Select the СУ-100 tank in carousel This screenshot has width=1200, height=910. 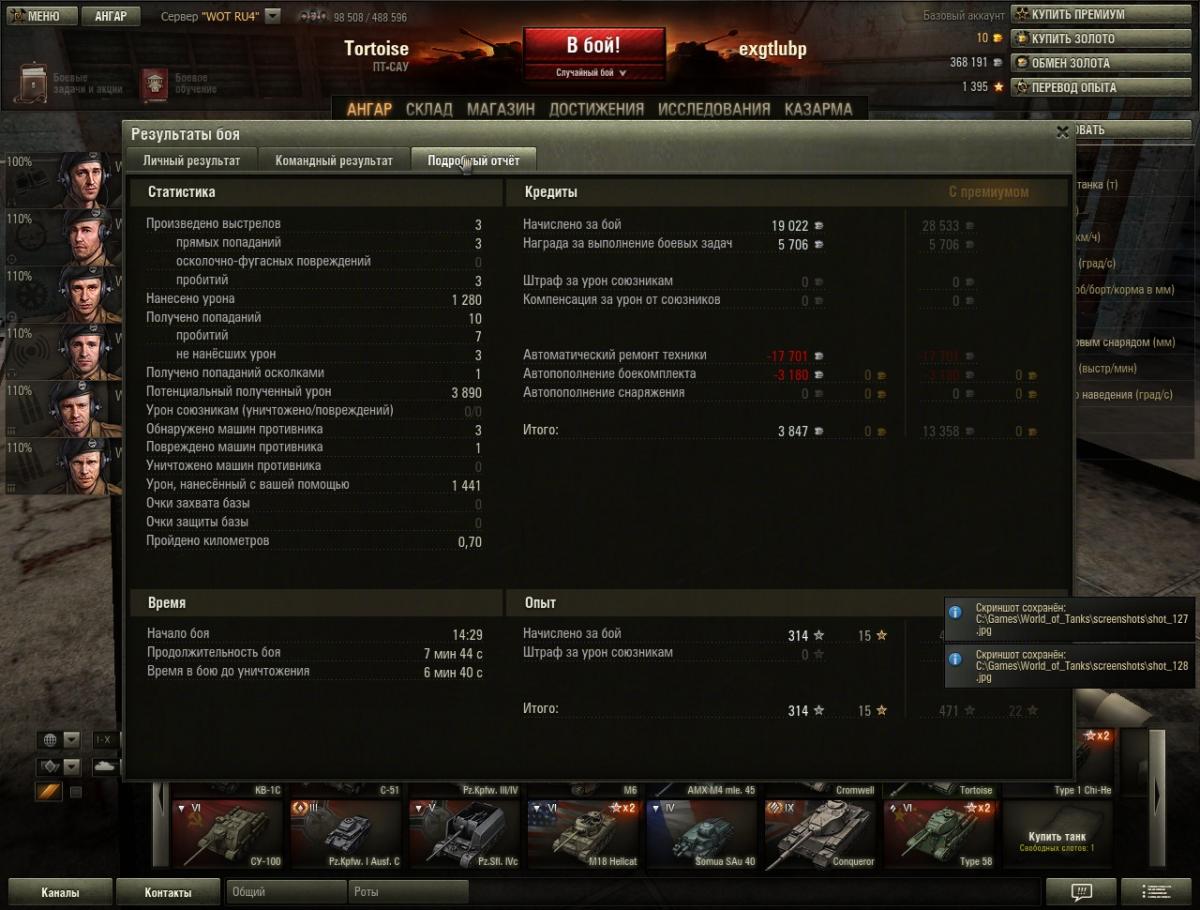(229, 835)
